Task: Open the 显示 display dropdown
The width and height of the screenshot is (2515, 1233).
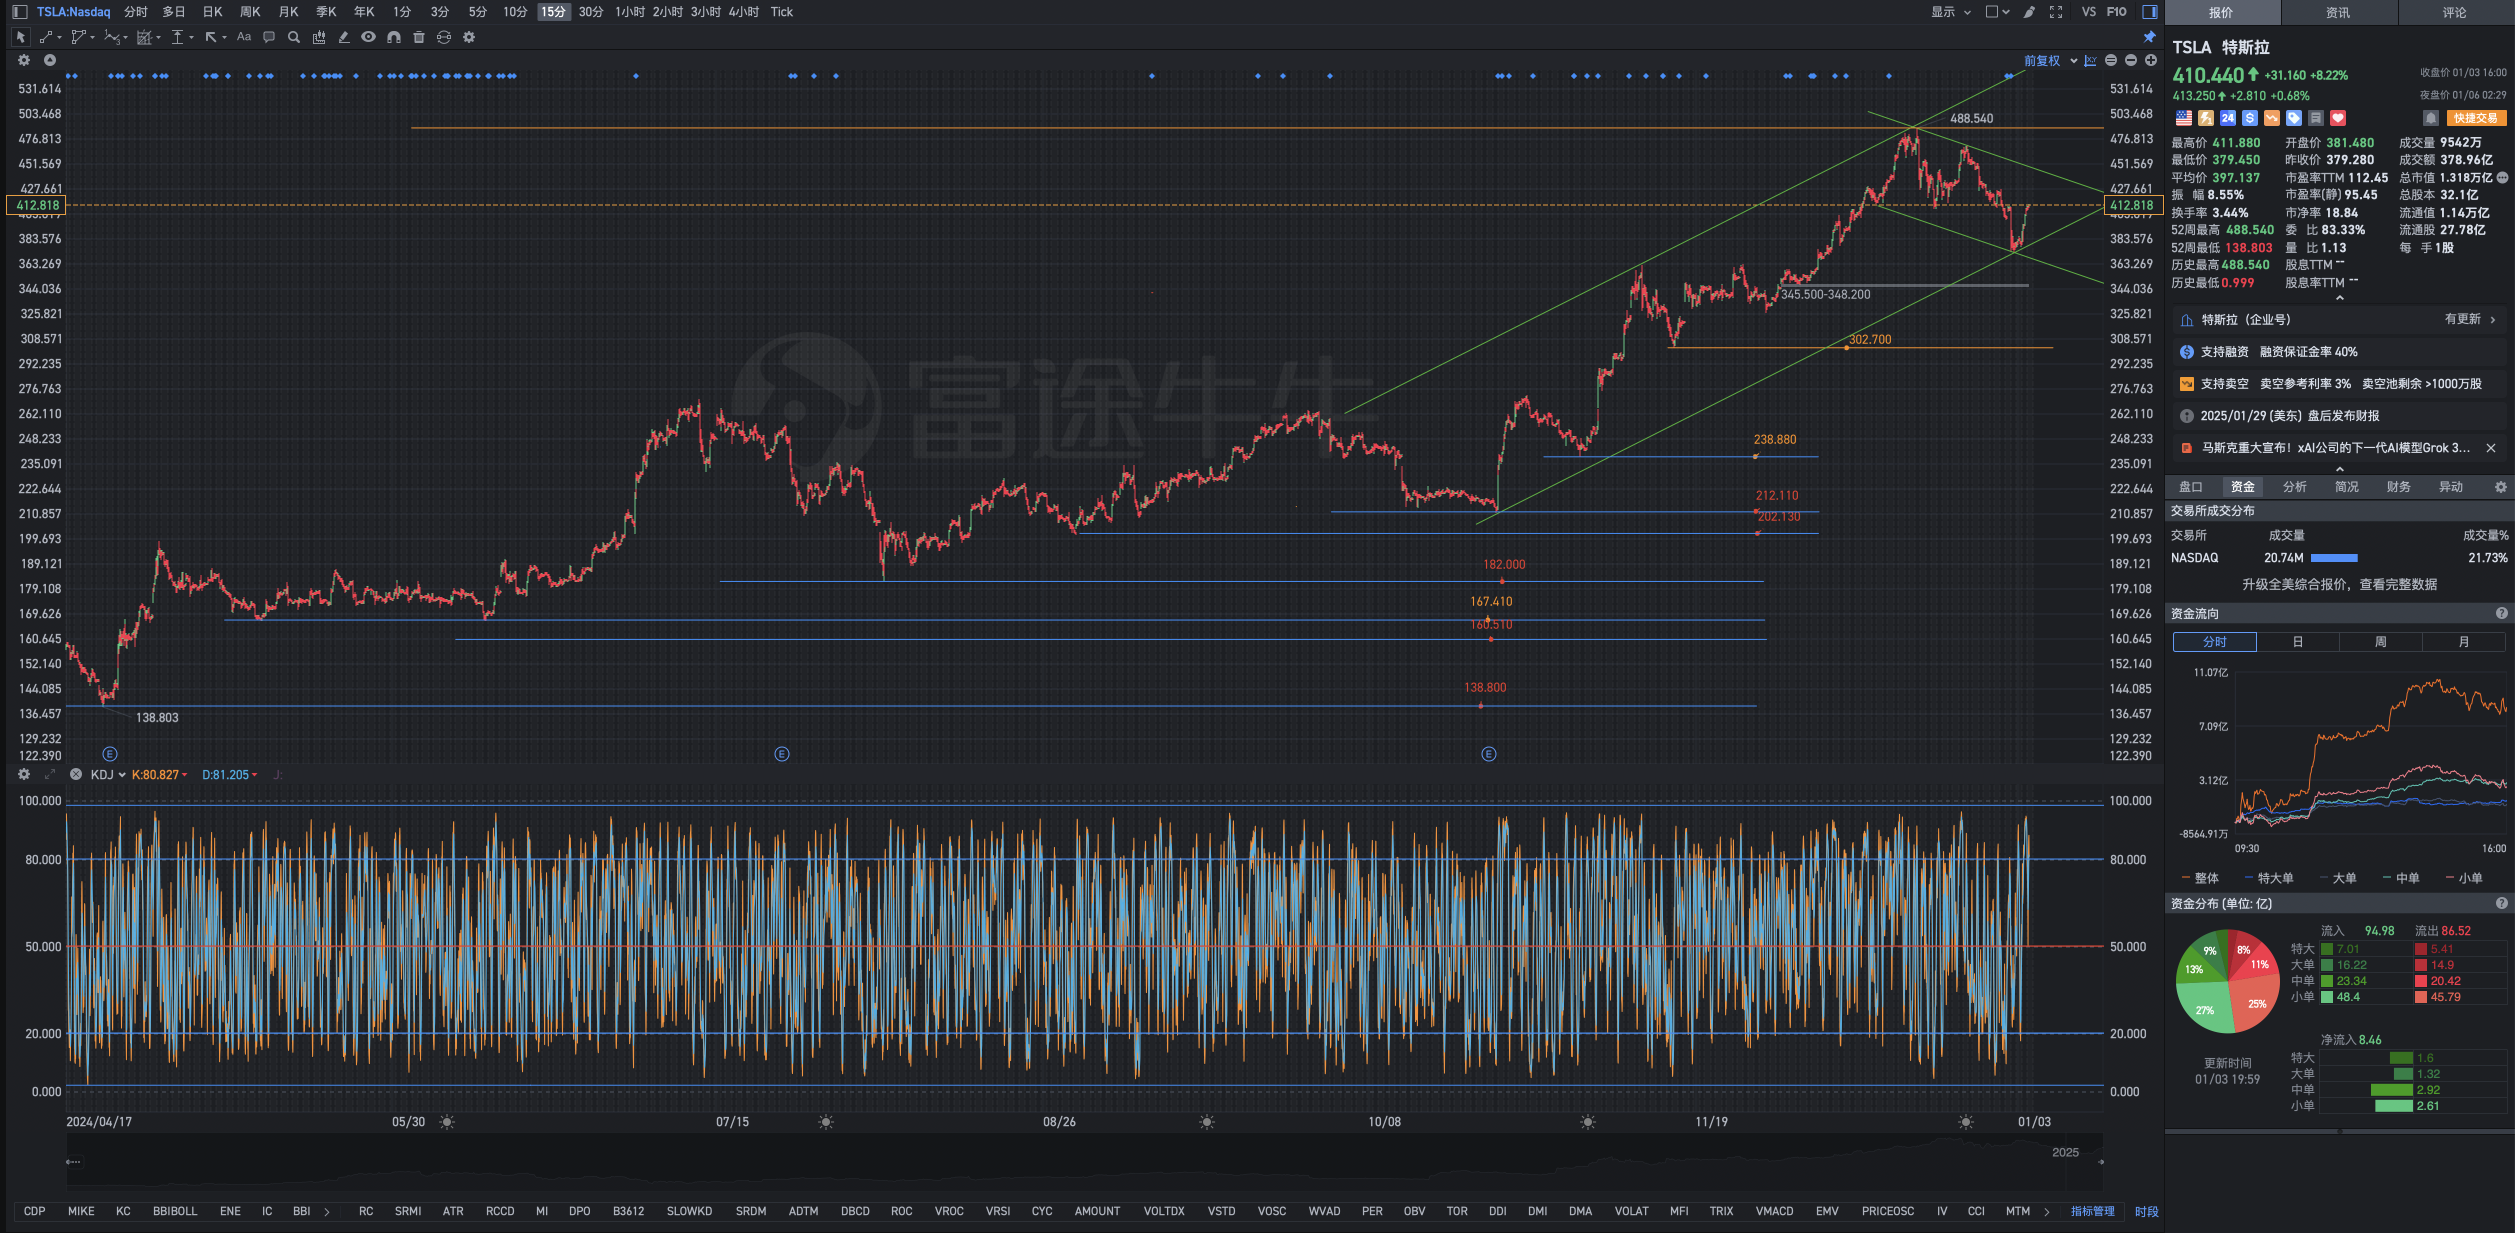Action: coord(1950,12)
